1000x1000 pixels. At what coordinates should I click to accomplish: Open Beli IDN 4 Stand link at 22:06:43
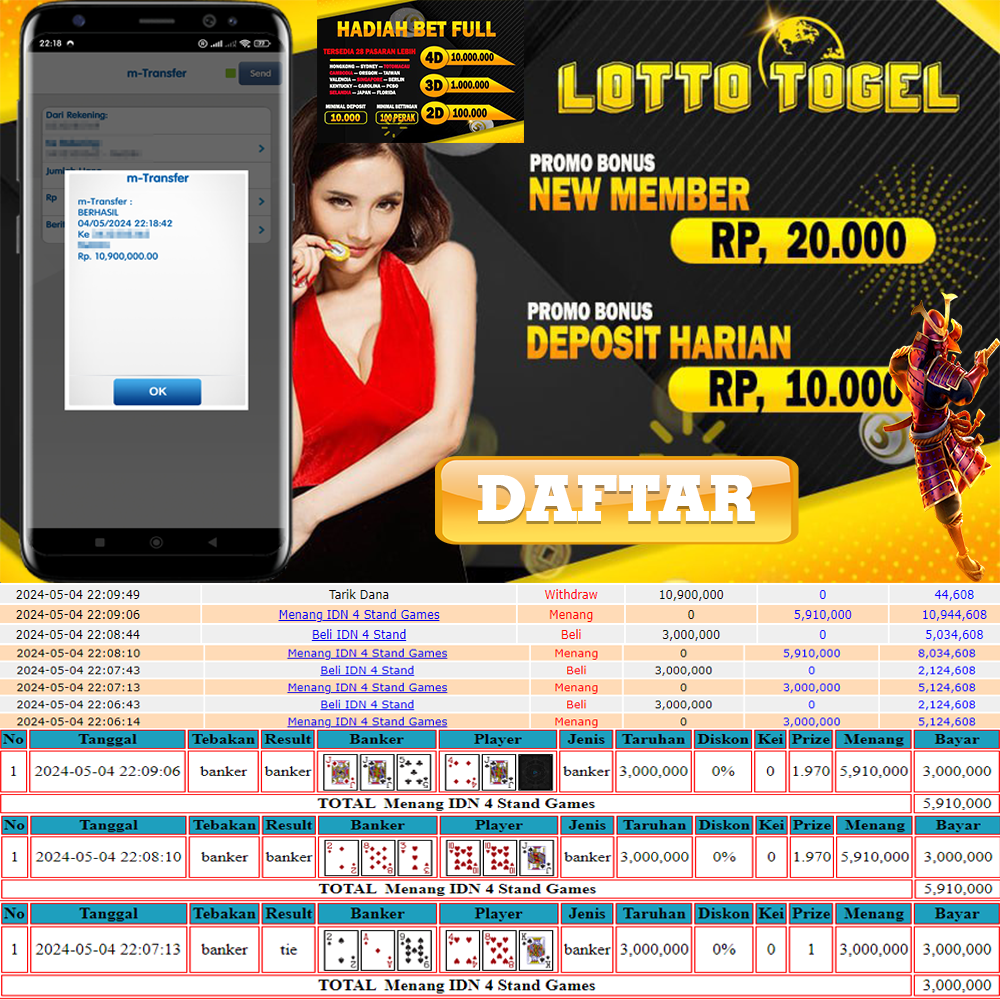pos(367,705)
